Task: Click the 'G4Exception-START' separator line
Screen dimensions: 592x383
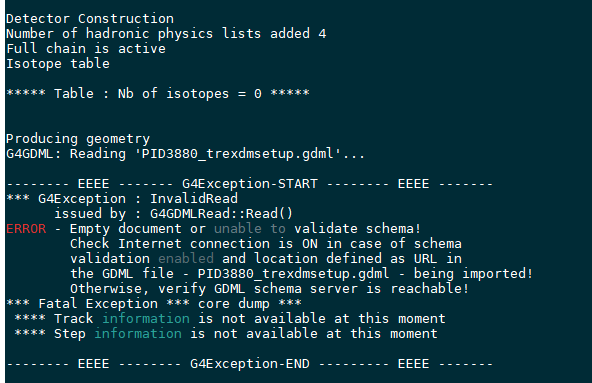Action: [x=250, y=184]
